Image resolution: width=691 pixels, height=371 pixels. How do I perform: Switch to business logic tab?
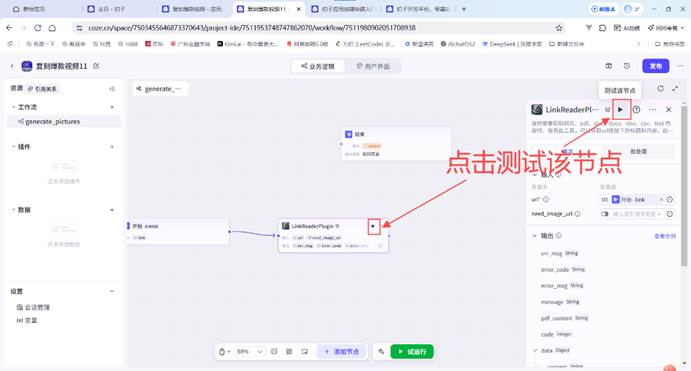(318, 66)
